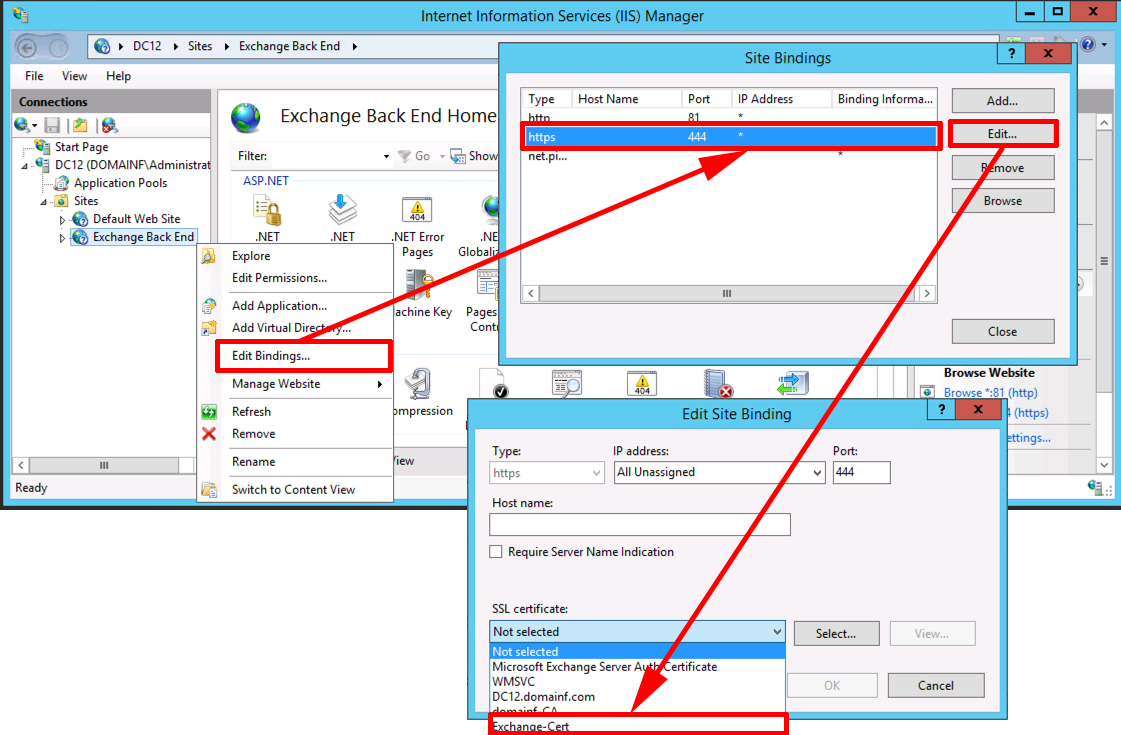Click Edit button in Site Bindings
Image resolution: width=1121 pixels, height=735 pixels.
(1002, 133)
